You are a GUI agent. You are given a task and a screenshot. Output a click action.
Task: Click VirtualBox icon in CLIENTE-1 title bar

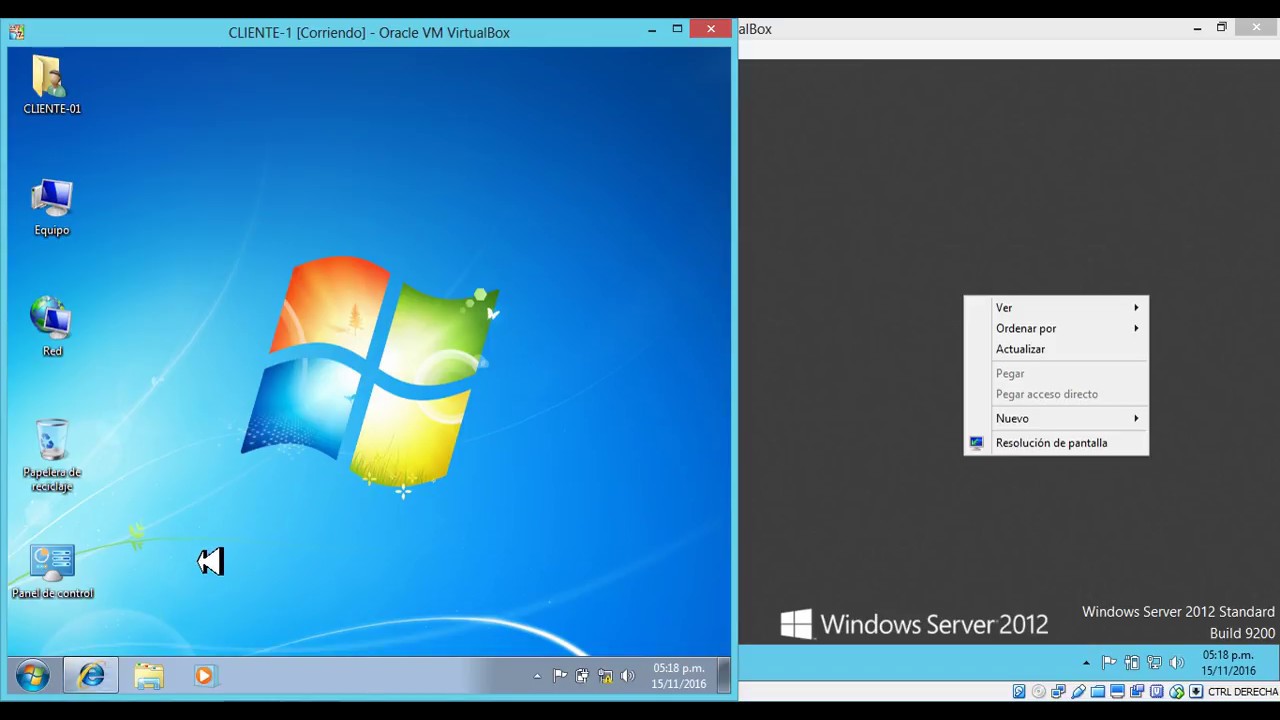tap(17, 32)
